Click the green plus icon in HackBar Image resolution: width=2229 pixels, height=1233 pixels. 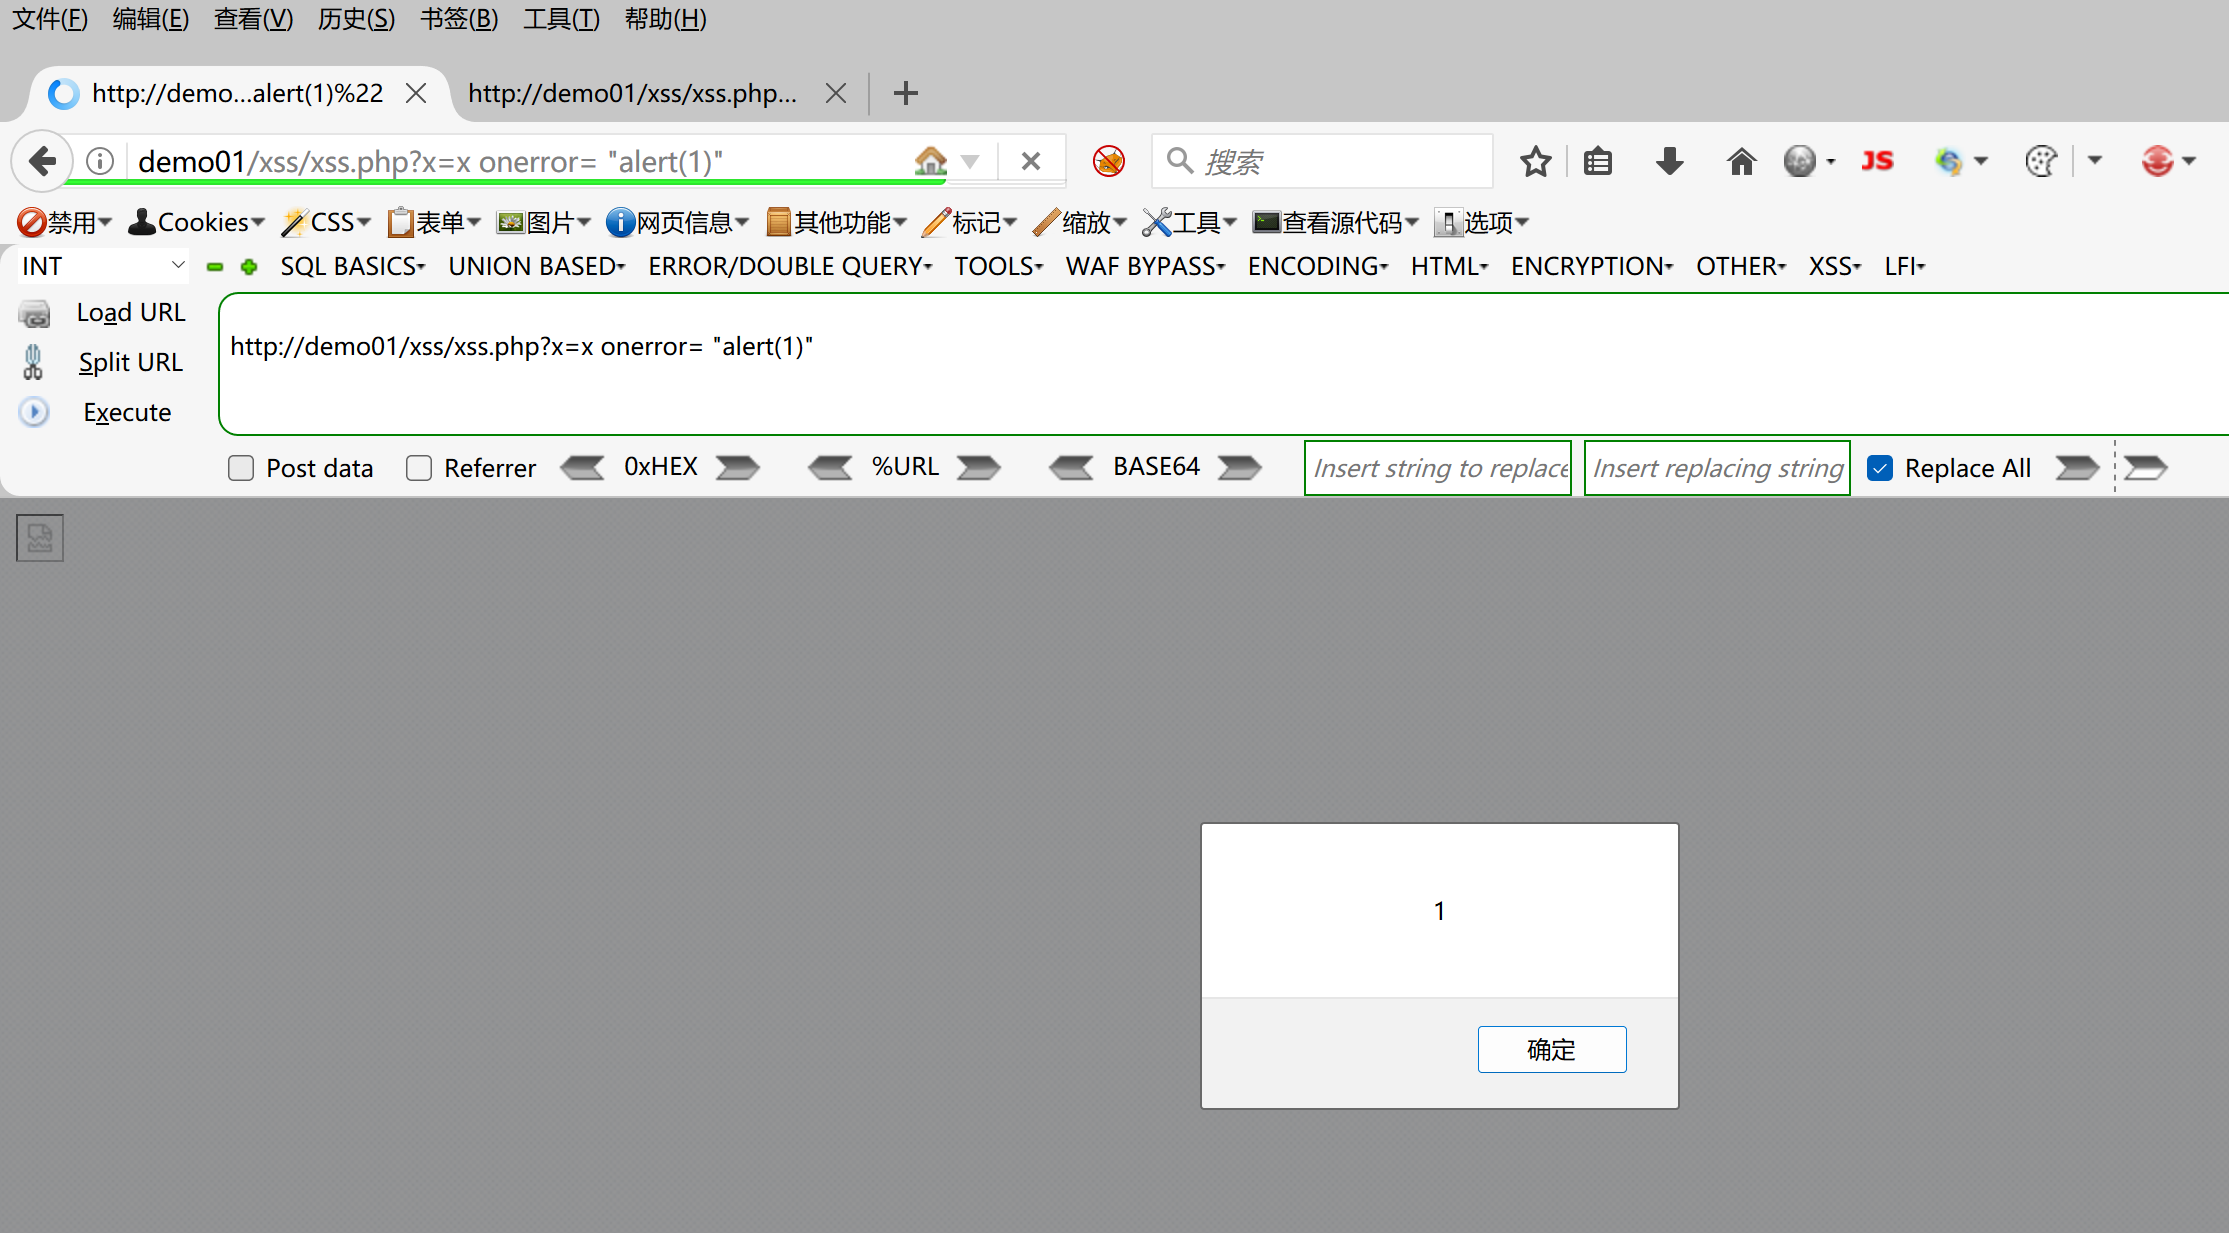(249, 267)
